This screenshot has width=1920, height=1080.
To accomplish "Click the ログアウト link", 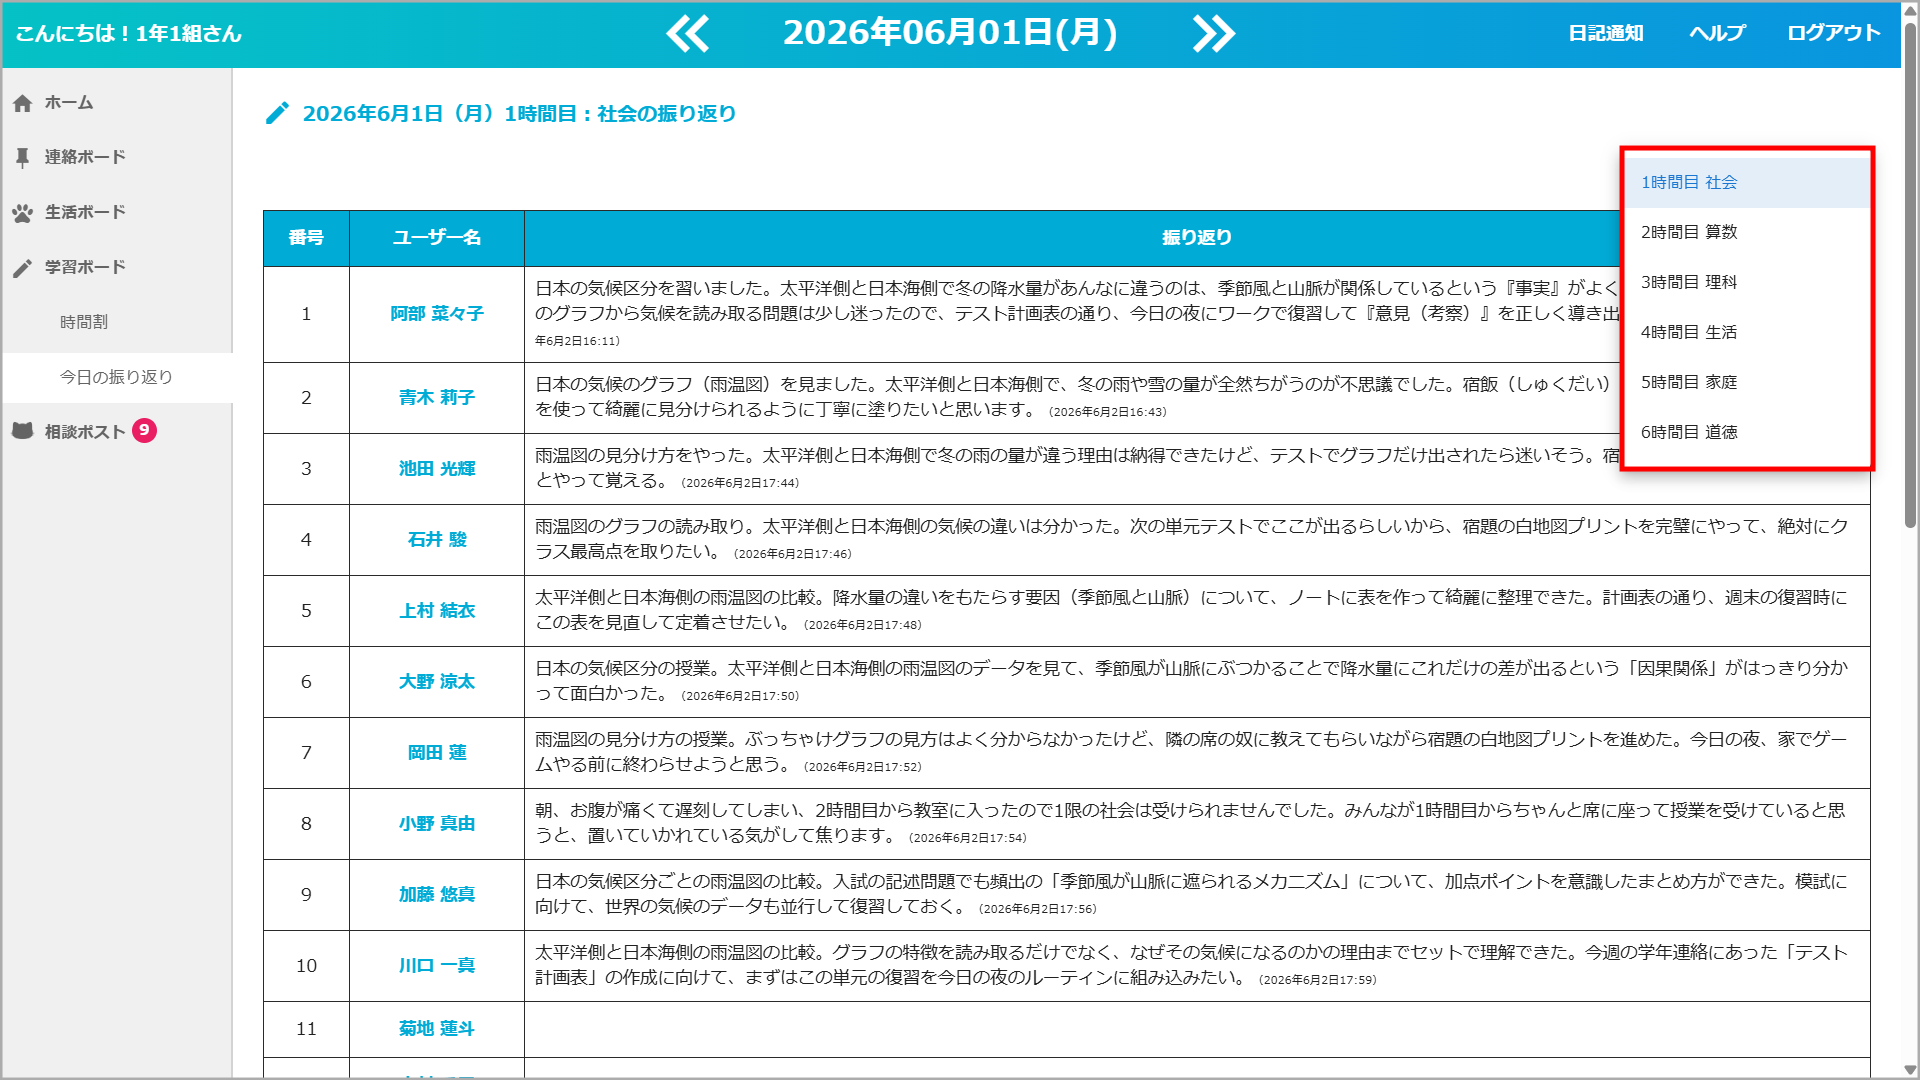I will (x=1834, y=33).
